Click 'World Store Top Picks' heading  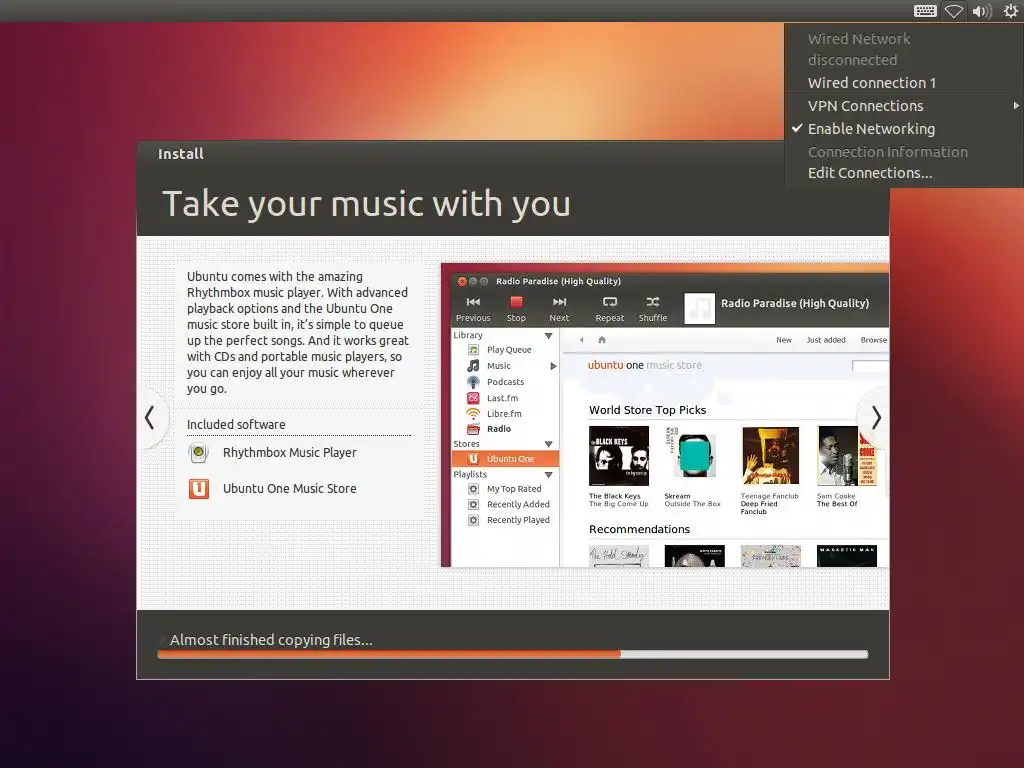647,410
